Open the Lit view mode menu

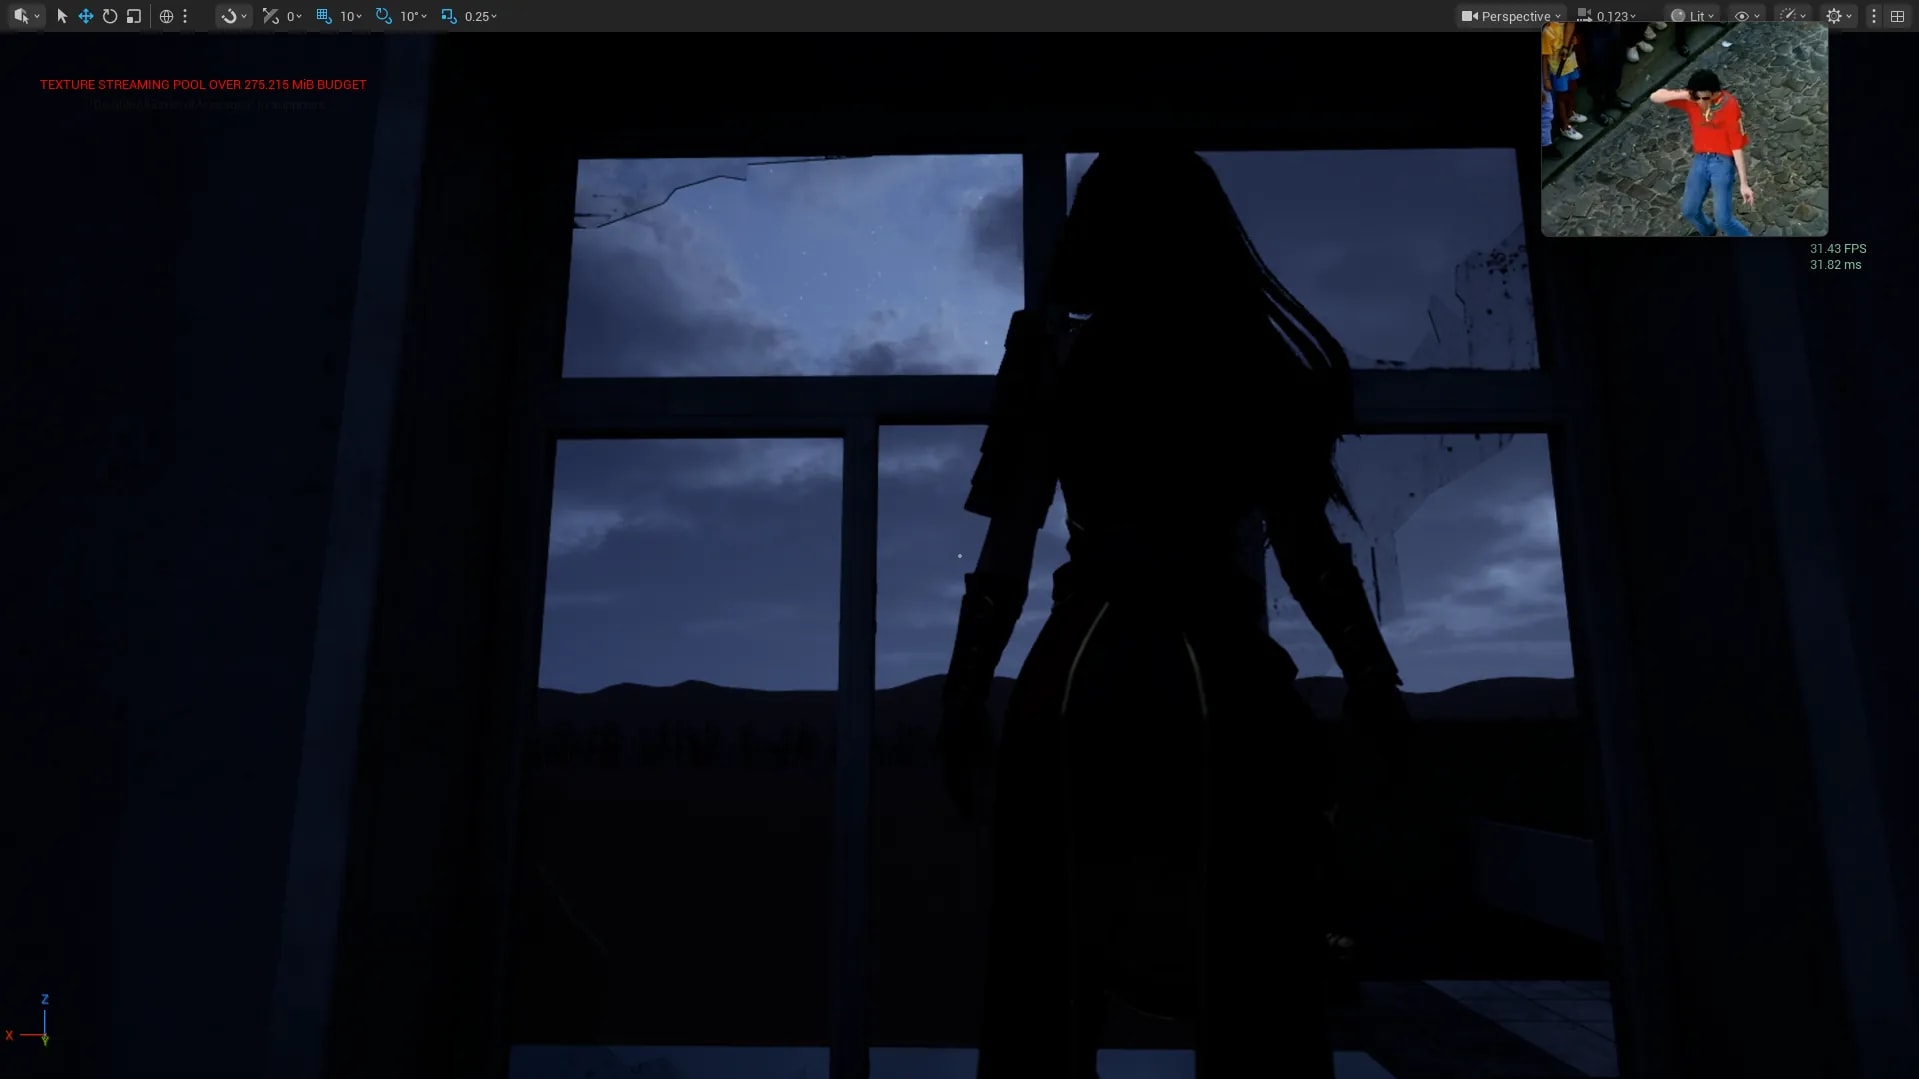[x=1692, y=16]
